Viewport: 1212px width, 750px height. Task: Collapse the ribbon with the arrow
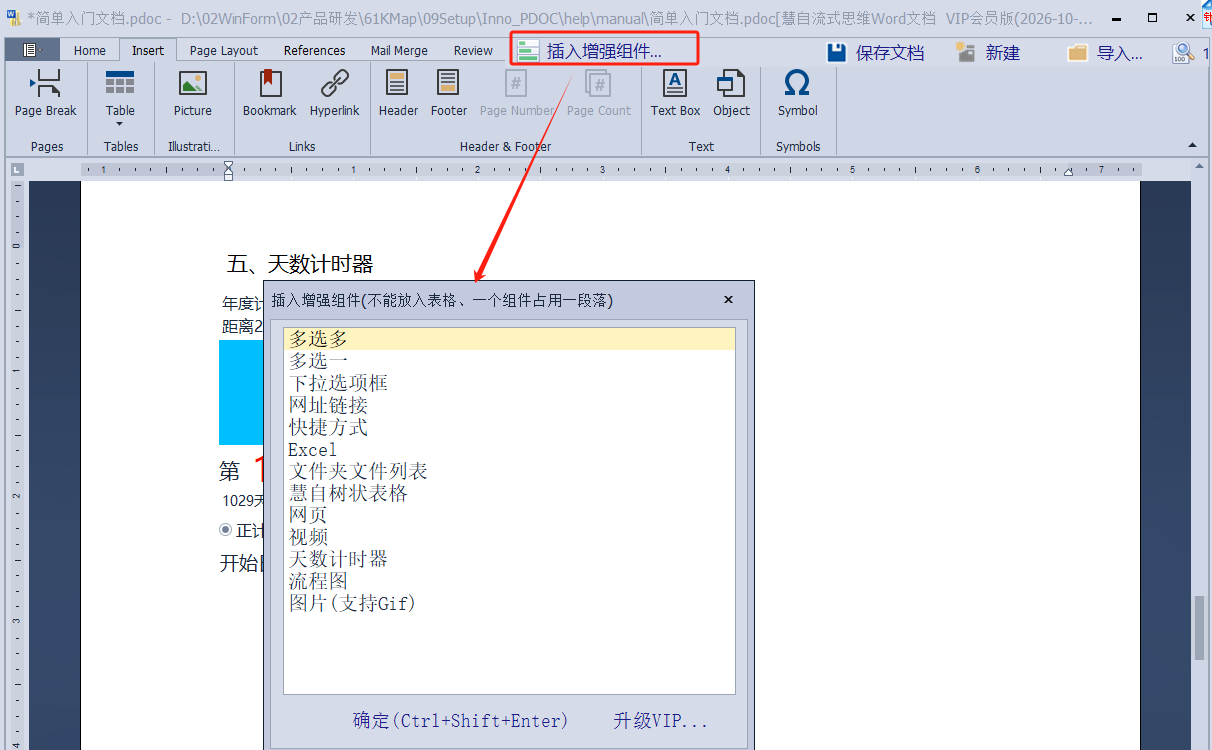[1192, 146]
